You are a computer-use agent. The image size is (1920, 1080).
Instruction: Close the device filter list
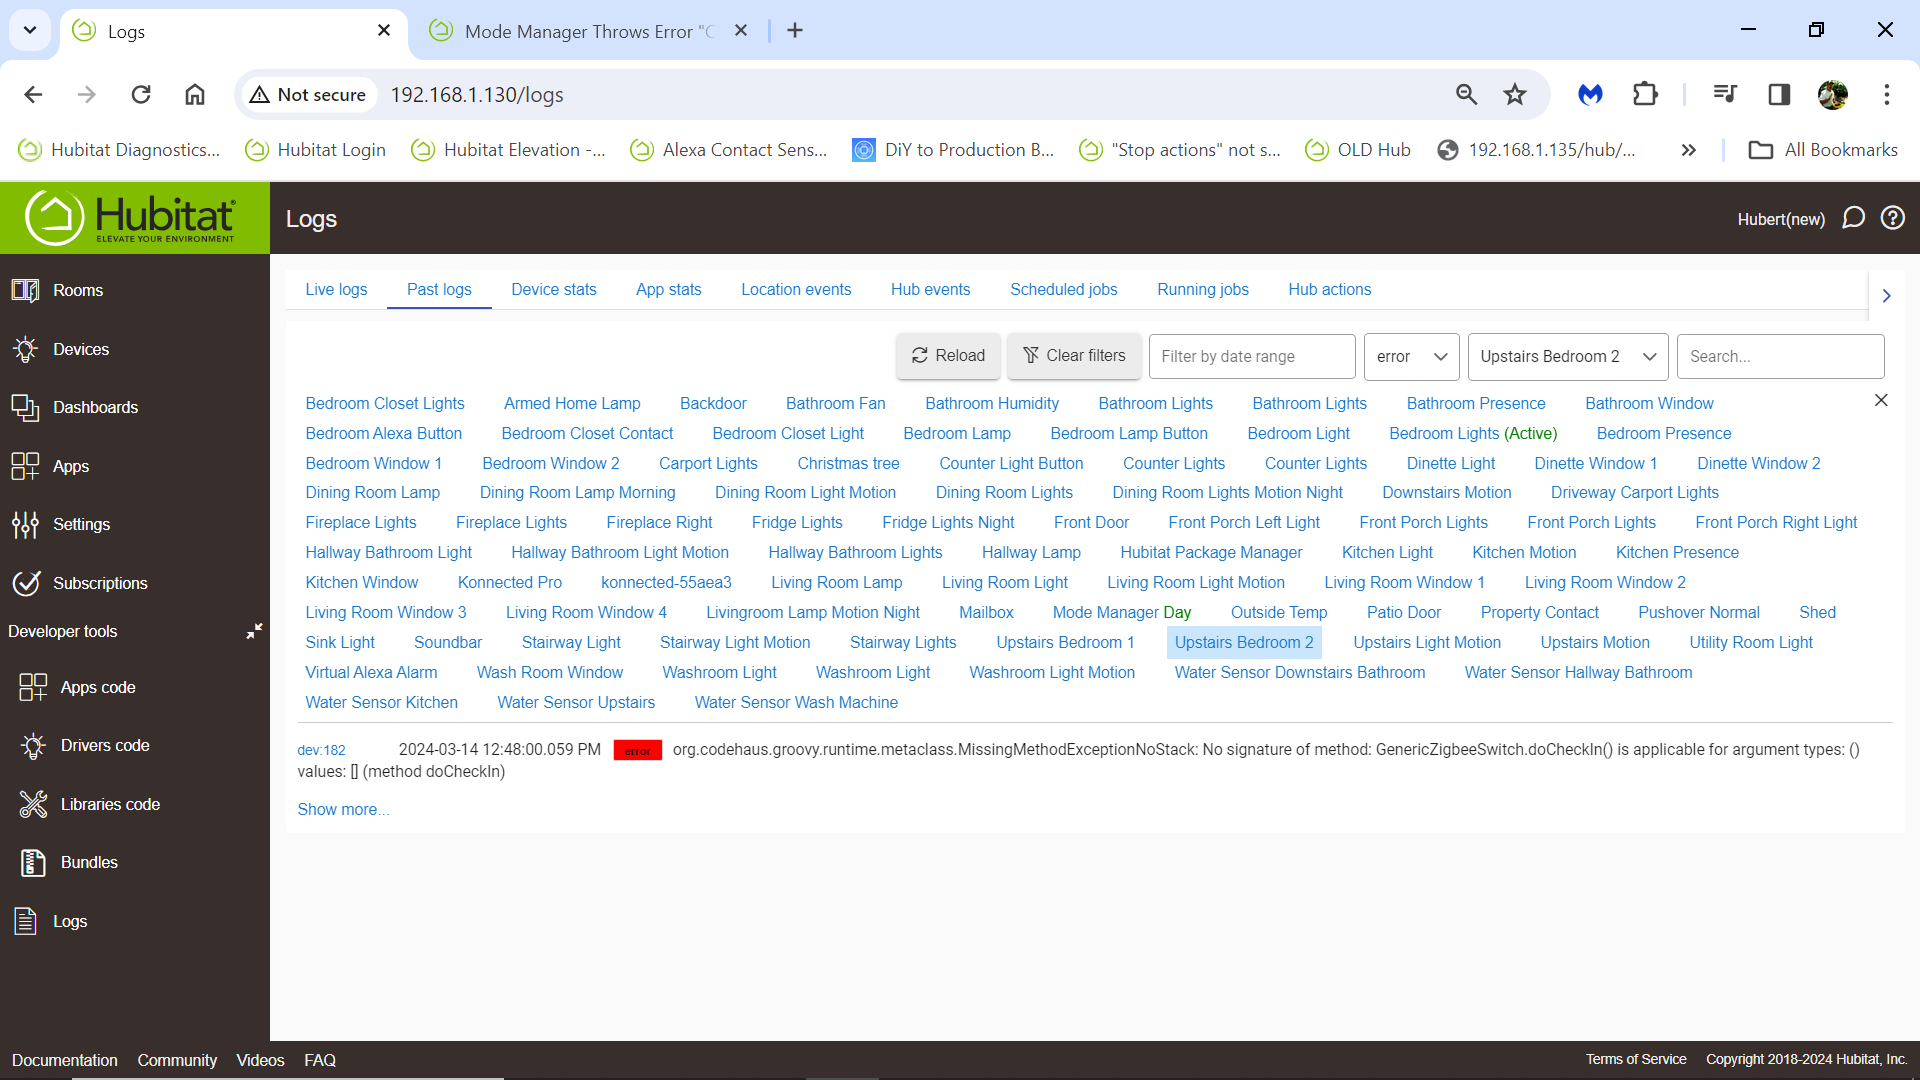click(x=1881, y=400)
